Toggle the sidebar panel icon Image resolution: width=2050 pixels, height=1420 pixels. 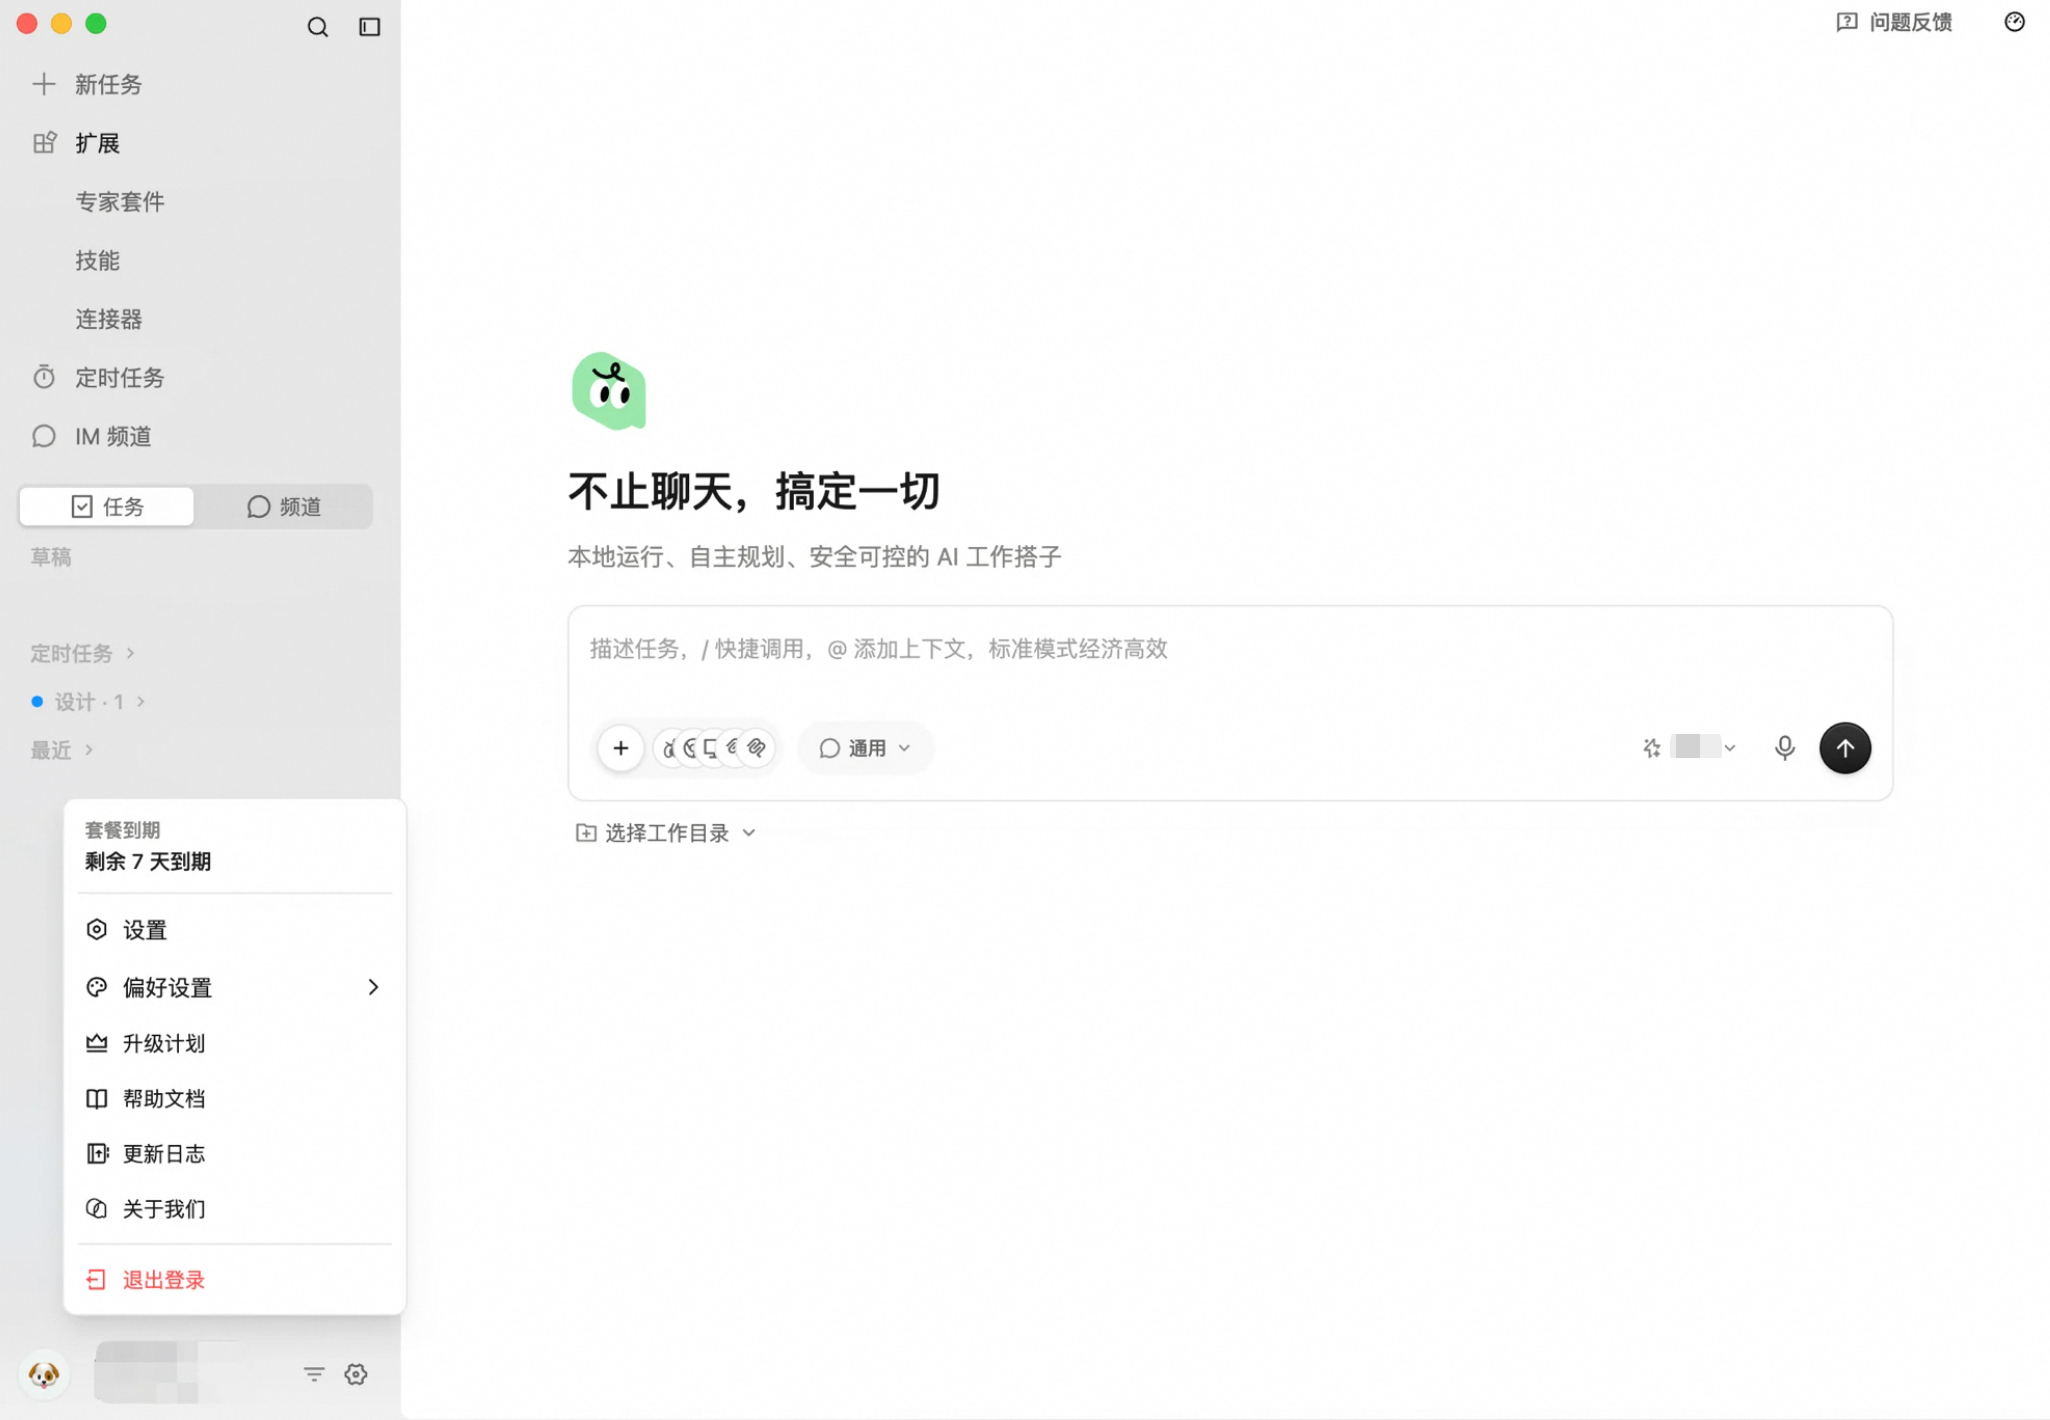tap(369, 27)
